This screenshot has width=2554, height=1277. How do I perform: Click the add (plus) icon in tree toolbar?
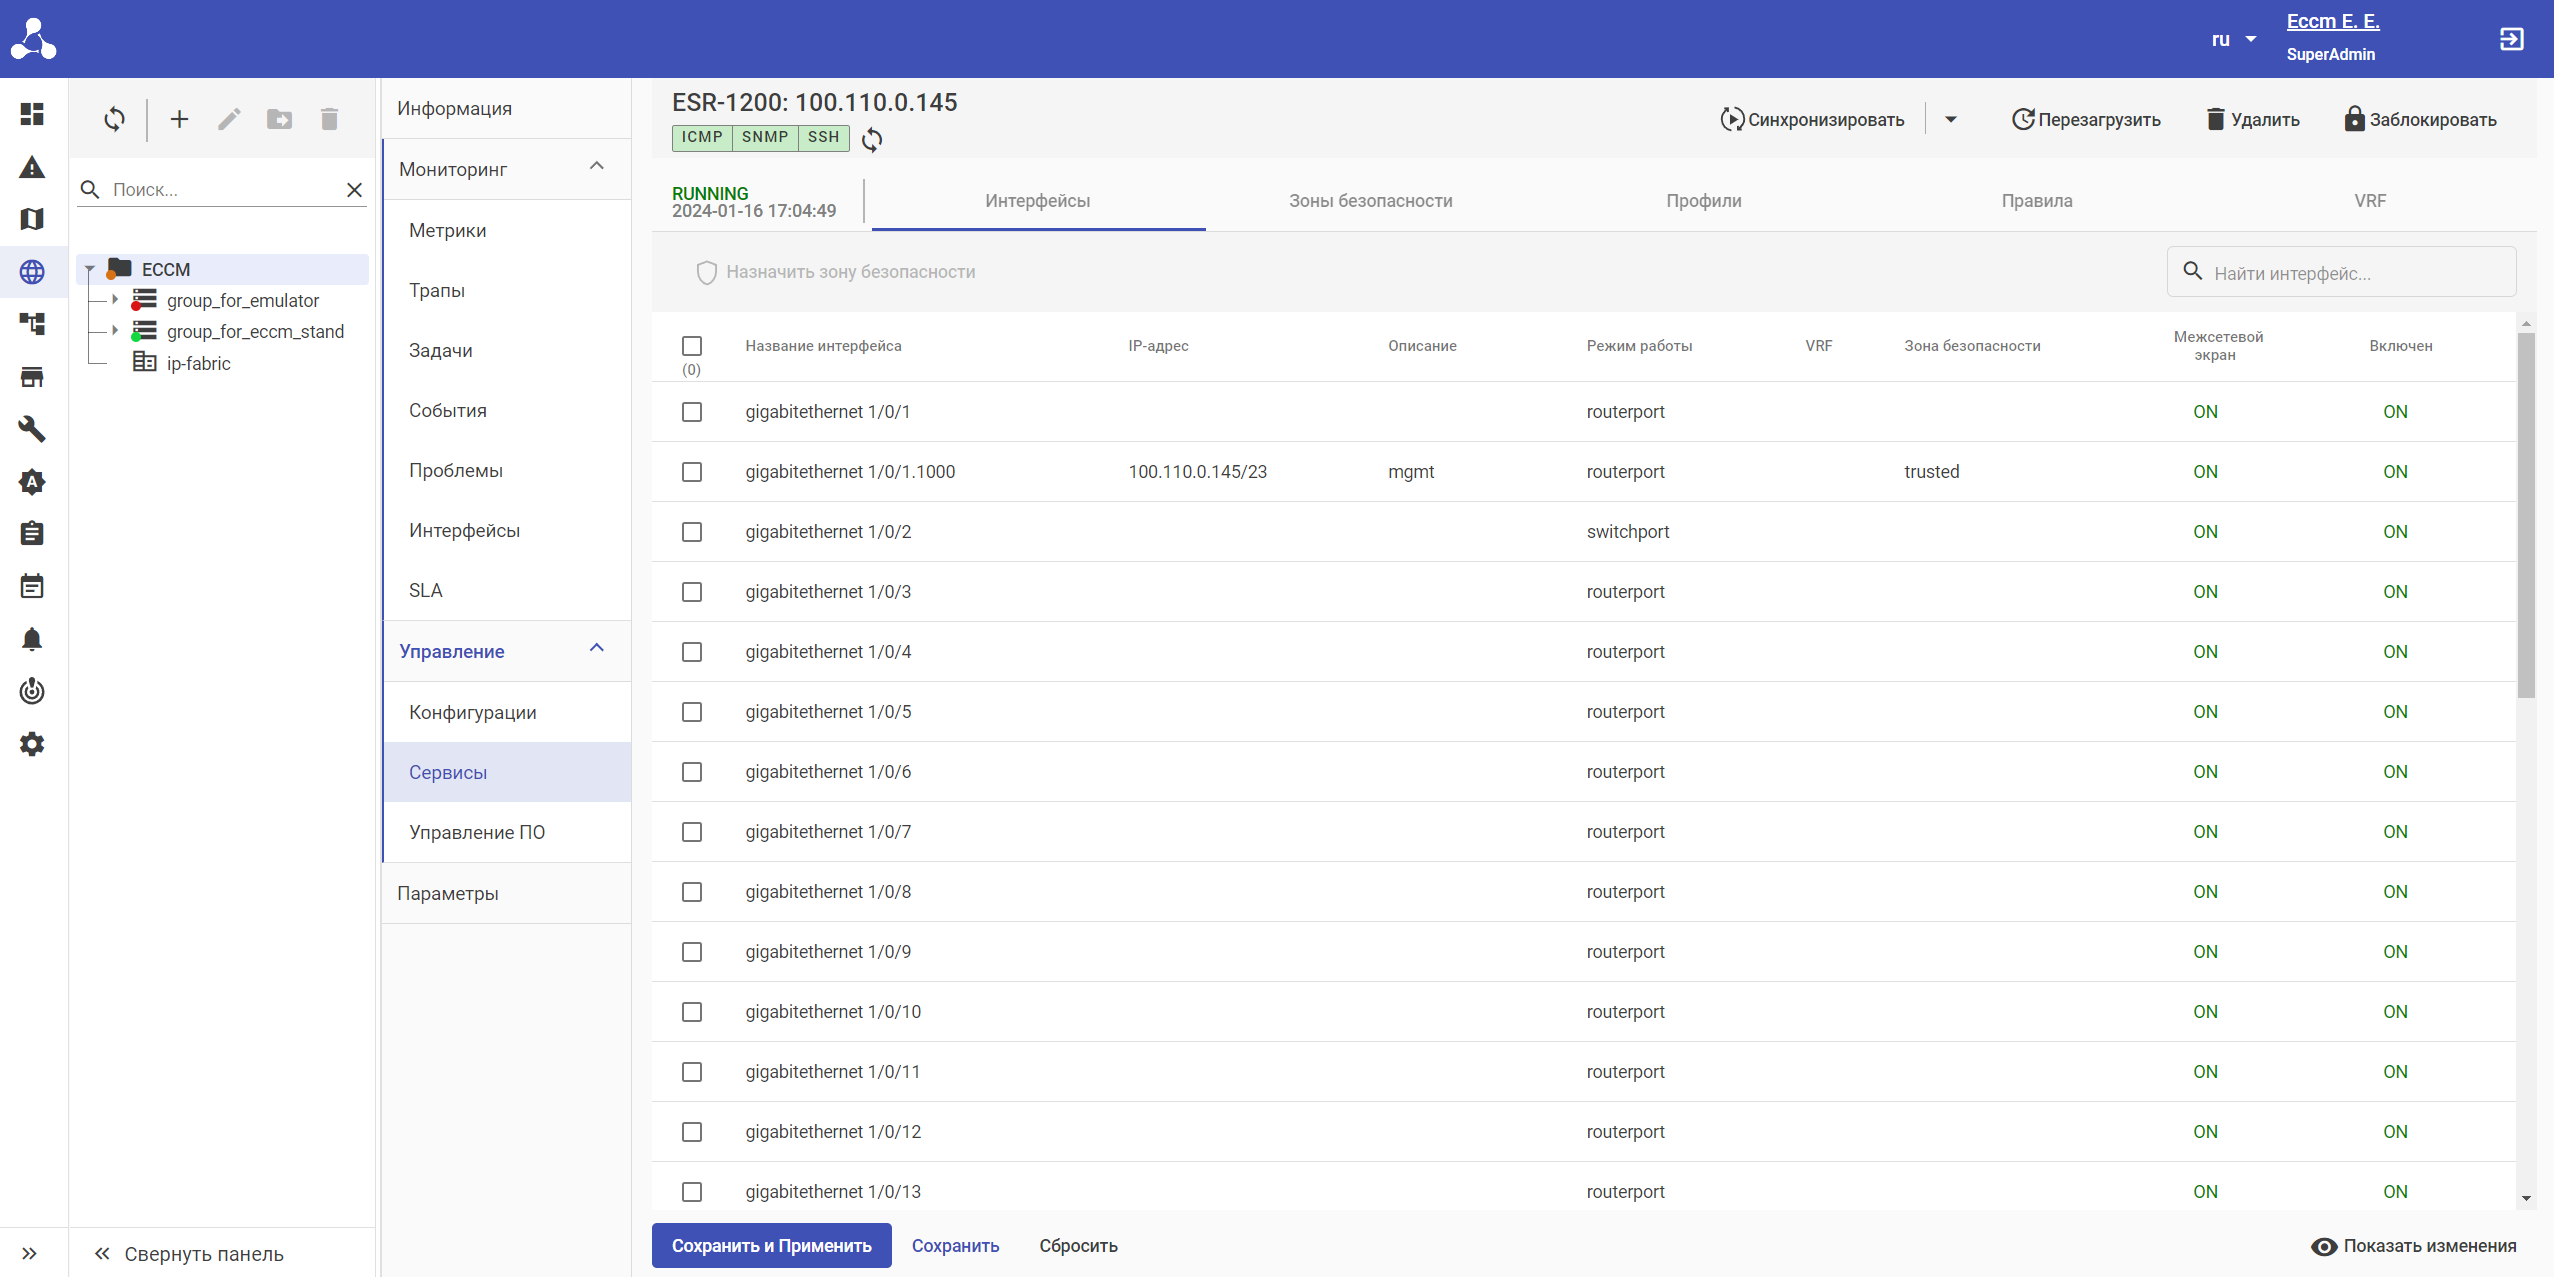click(x=179, y=120)
